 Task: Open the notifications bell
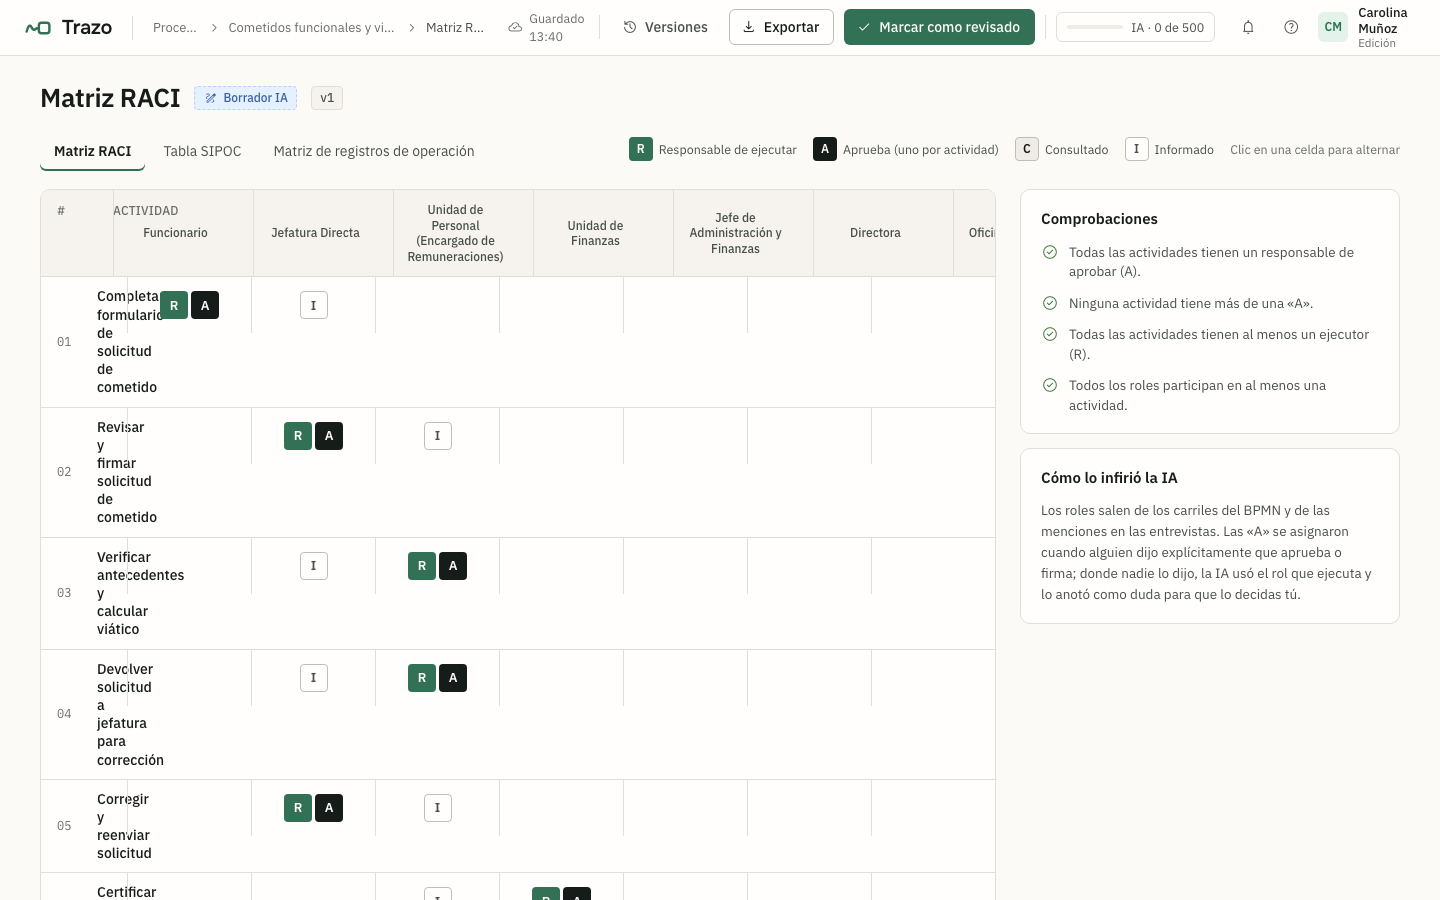click(1248, 27)
